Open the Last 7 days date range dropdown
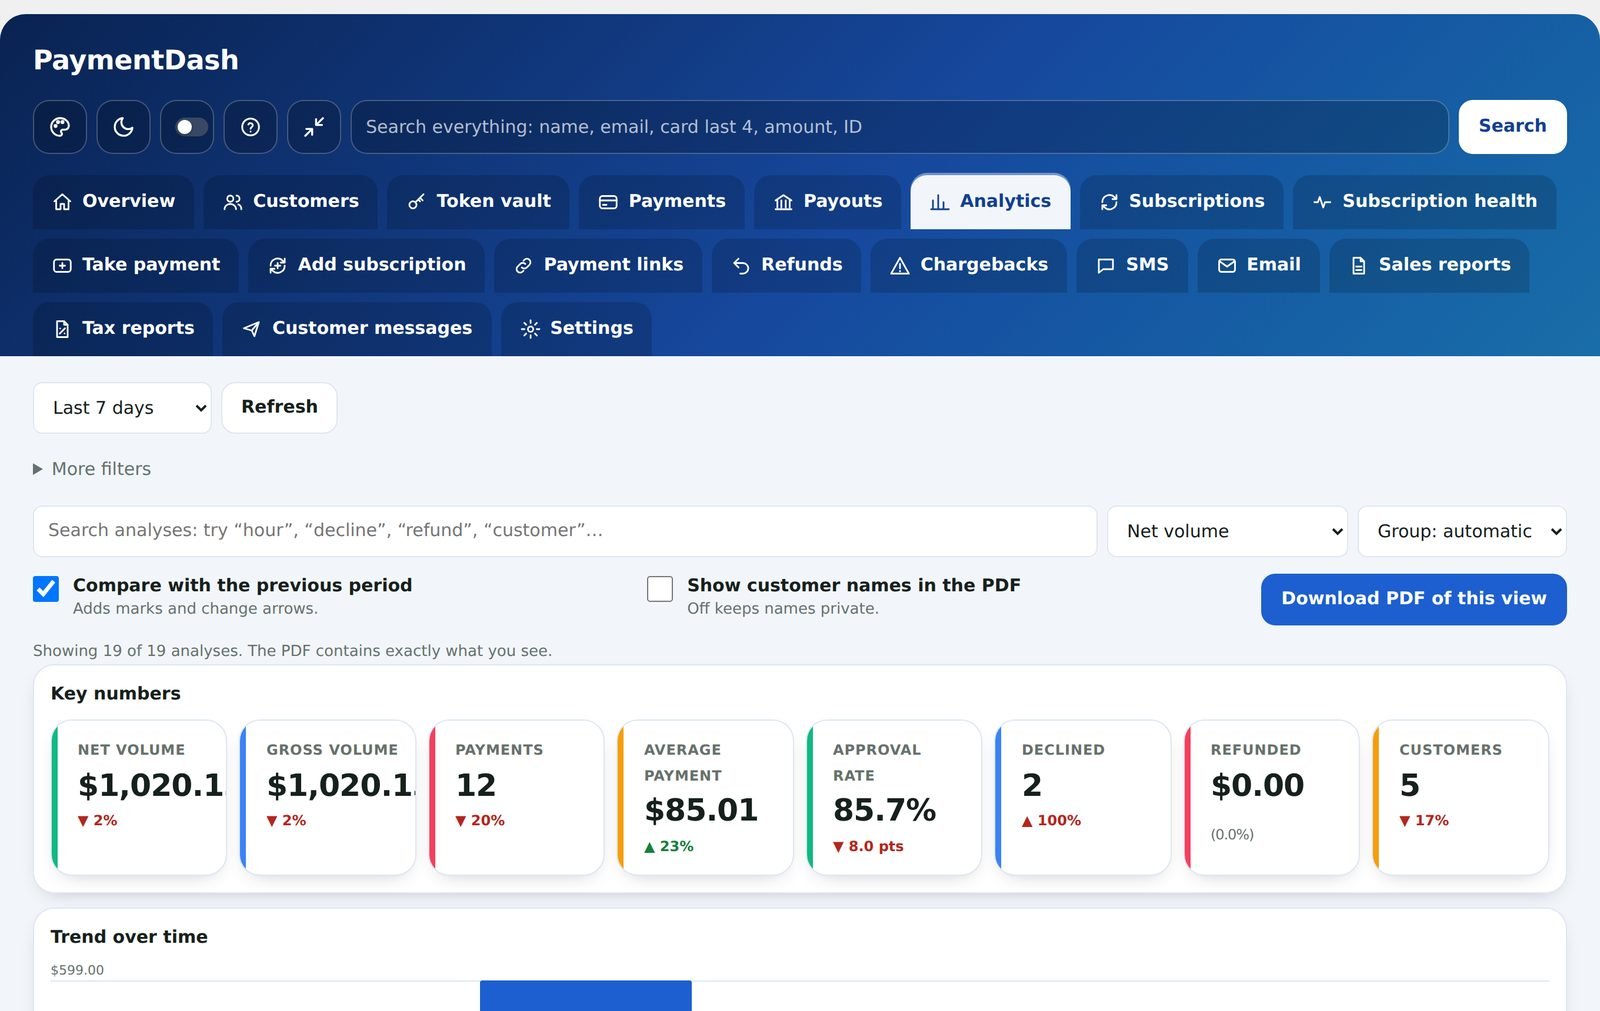This screenshot has height=1011, width=1600. pos(122,408)
